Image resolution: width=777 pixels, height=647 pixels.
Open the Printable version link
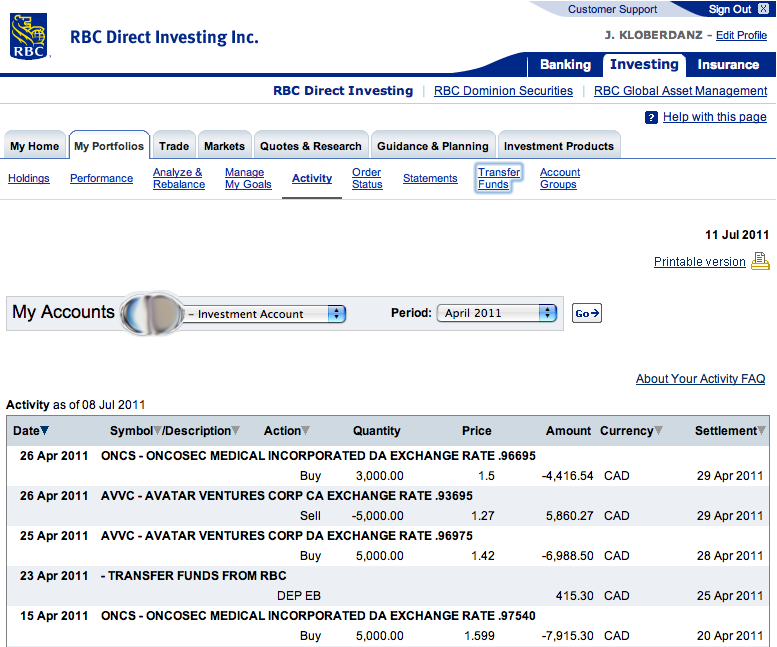tap(700, 262)
